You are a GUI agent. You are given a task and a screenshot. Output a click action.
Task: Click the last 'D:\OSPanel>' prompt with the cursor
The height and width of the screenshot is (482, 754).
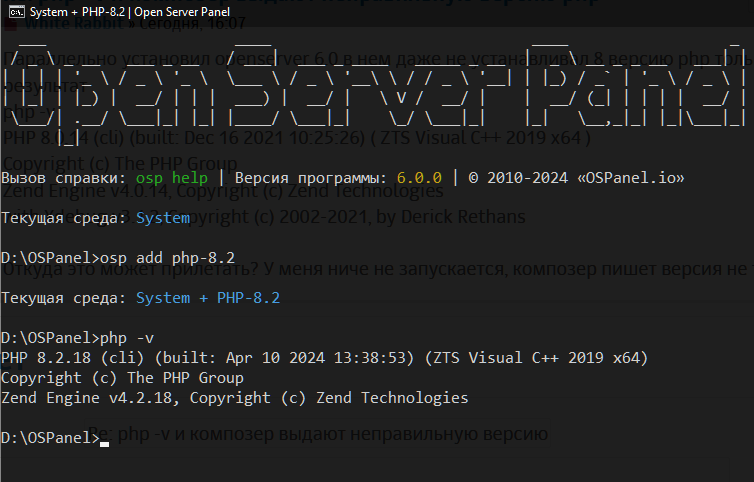[x=55, y=438]
